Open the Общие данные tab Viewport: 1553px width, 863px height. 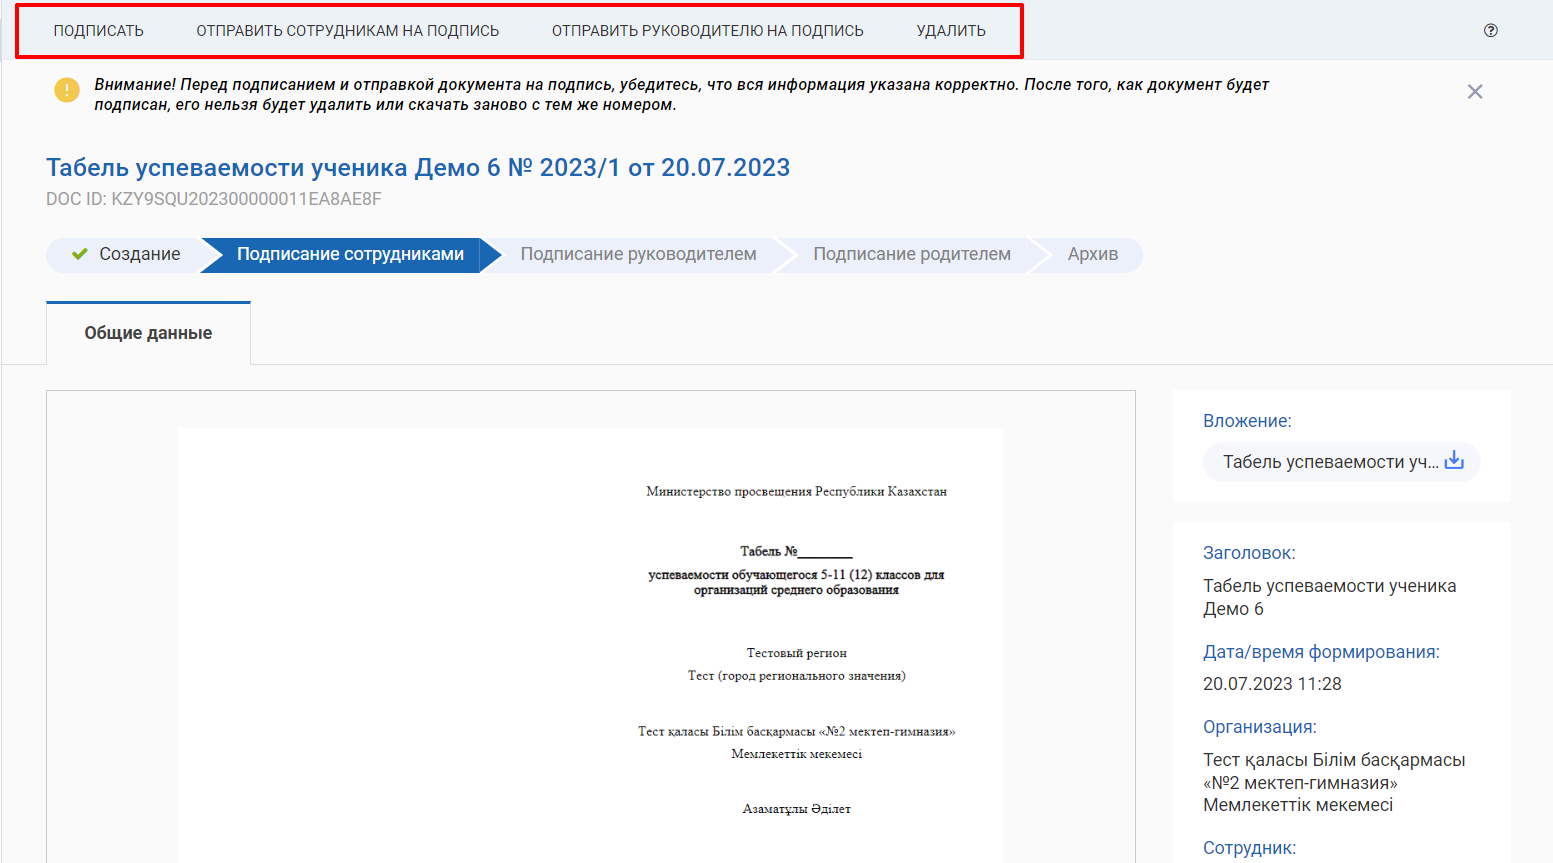(x=148, y=333)
